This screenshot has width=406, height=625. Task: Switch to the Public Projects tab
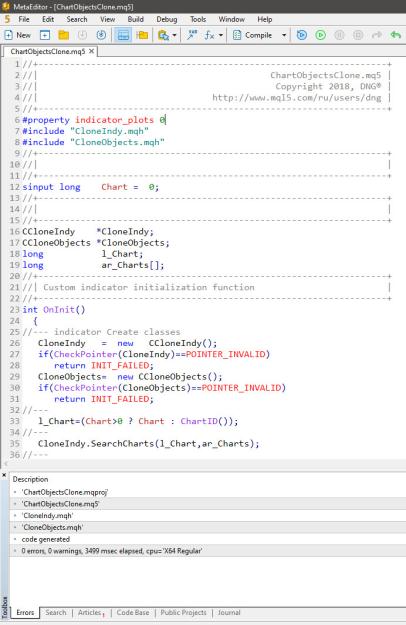pyautogui.click(x=183, y=613)
